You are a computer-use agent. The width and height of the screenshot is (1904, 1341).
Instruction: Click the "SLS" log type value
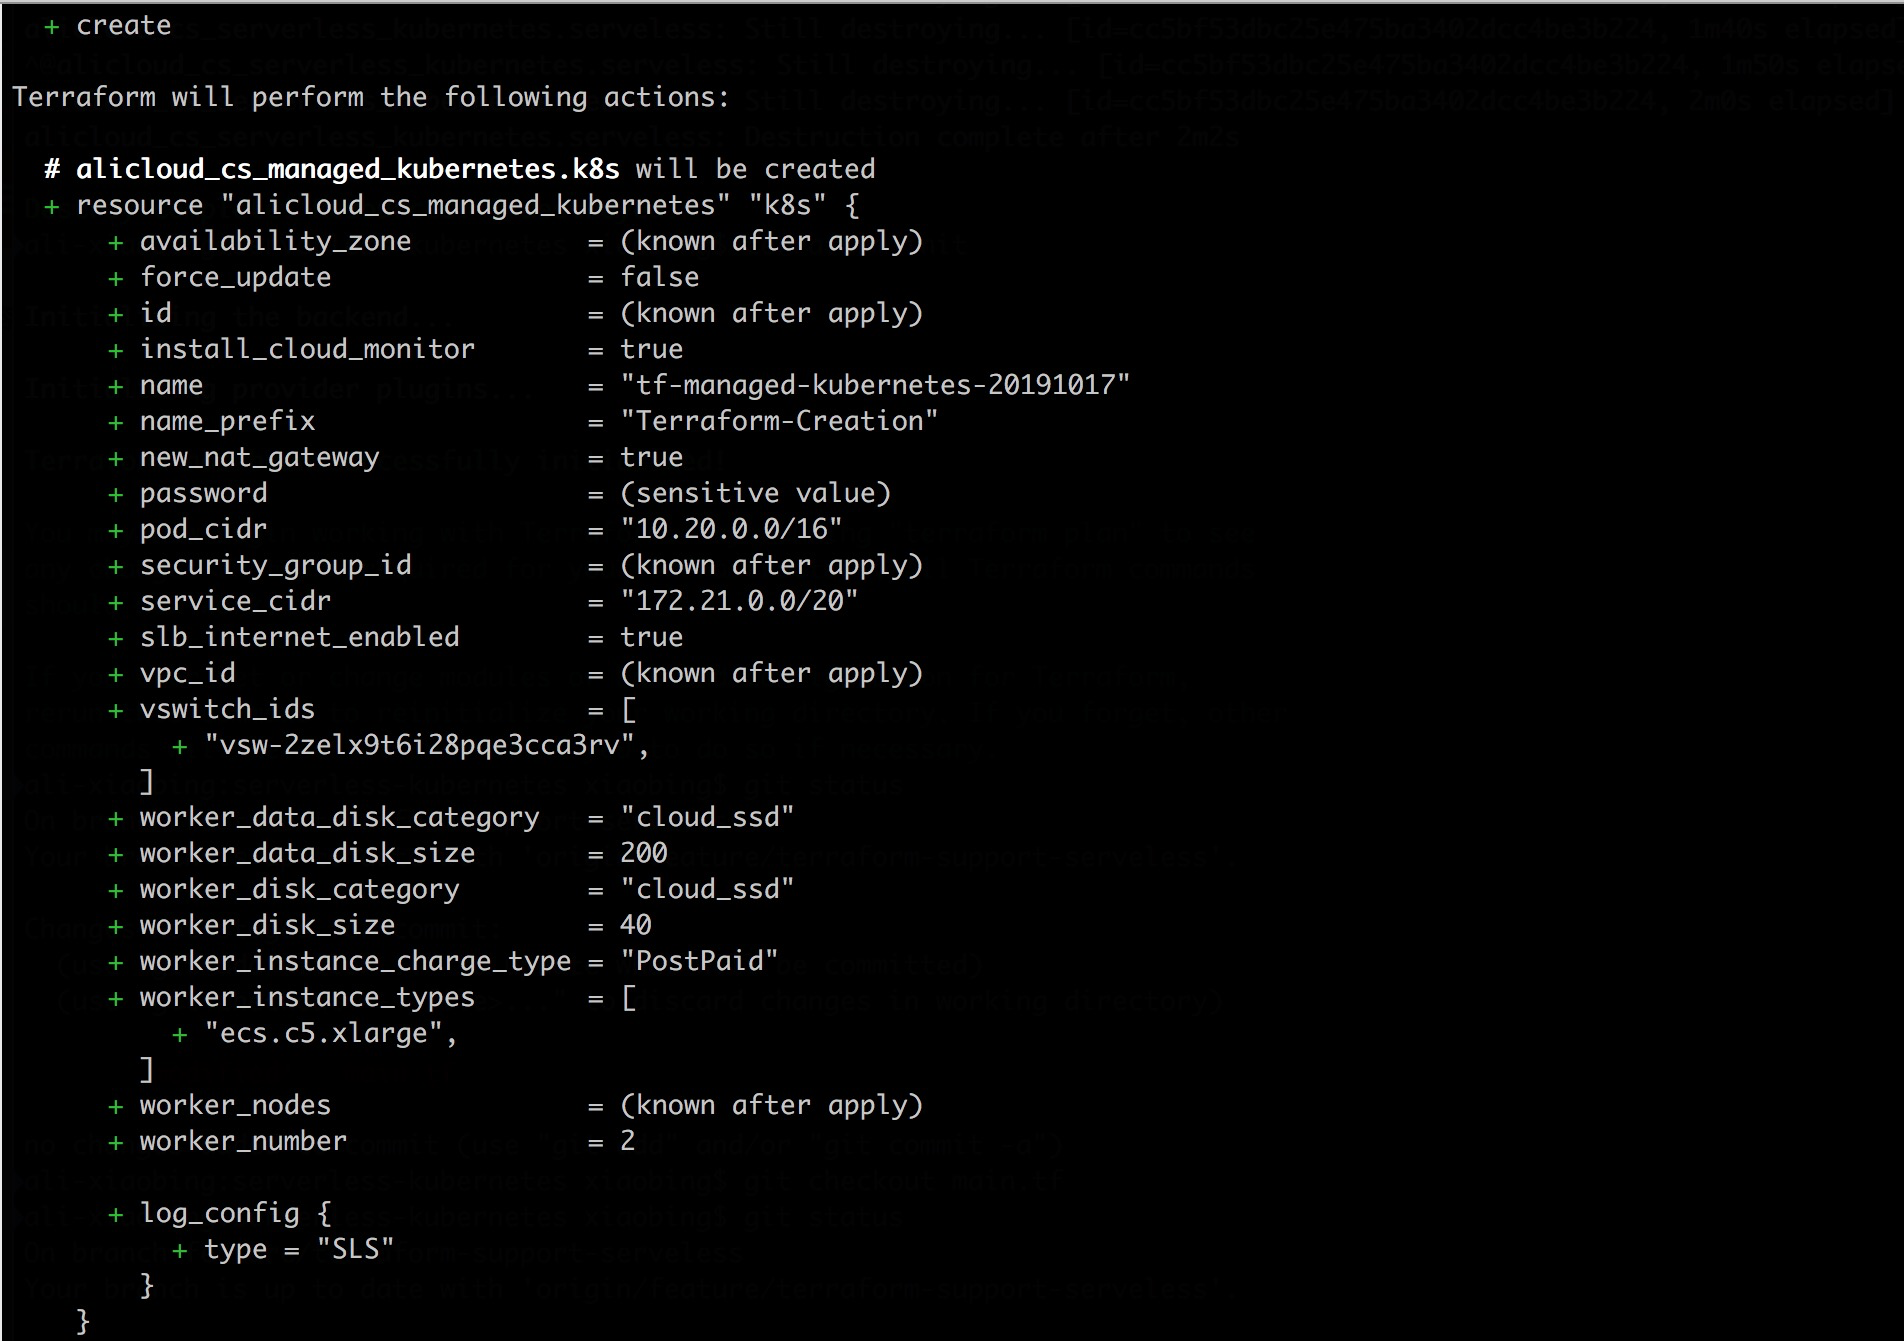(x=356, y=1249)
